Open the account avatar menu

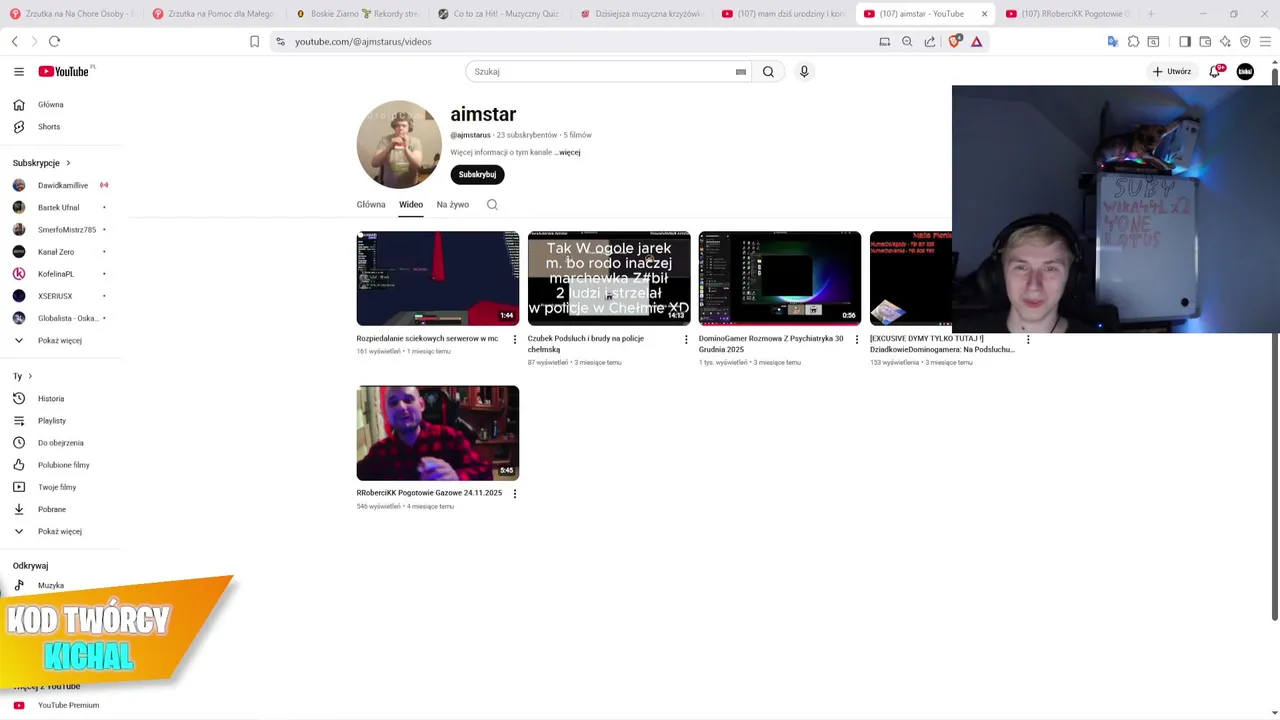click(1245, 71)
